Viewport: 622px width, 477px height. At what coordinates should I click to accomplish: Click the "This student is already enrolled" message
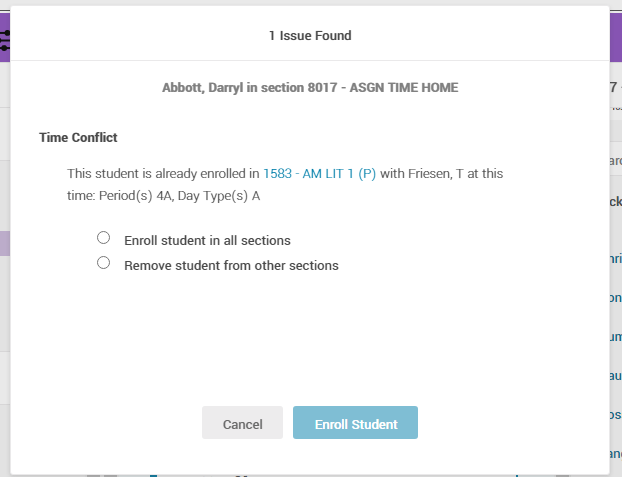click(162, 173)
